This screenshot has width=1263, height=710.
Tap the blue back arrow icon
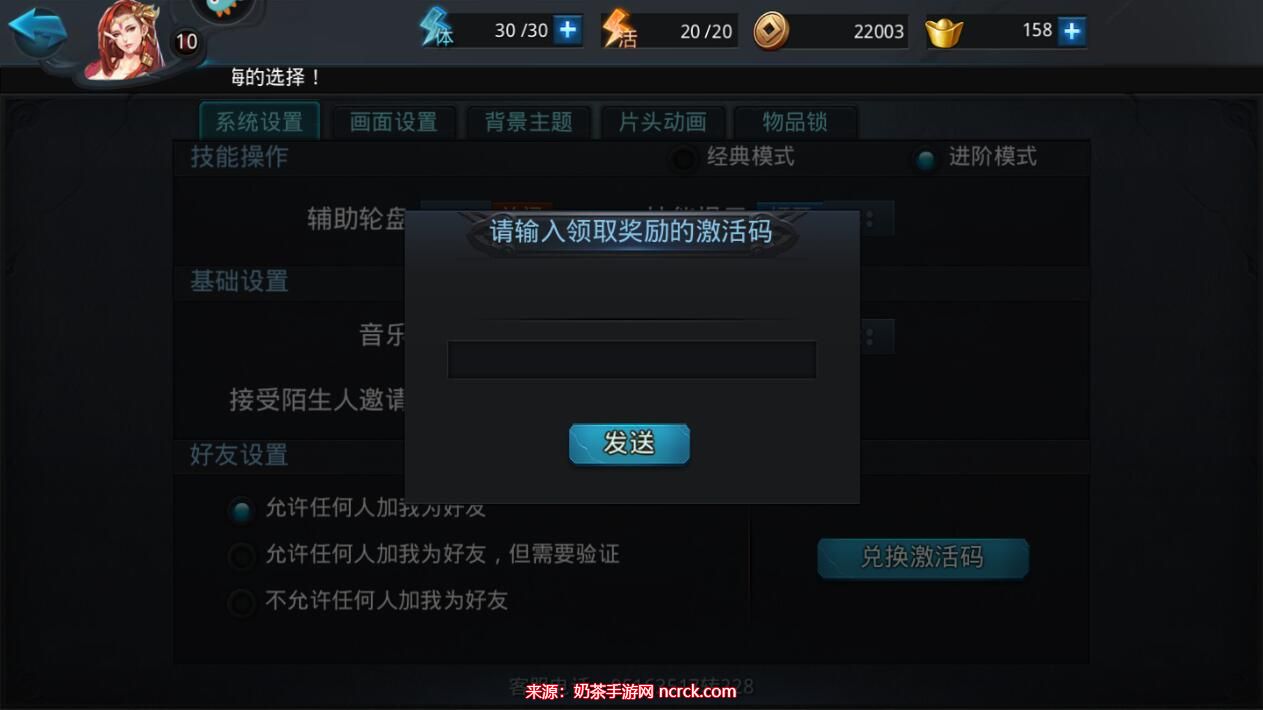click(x=38, y=31)
